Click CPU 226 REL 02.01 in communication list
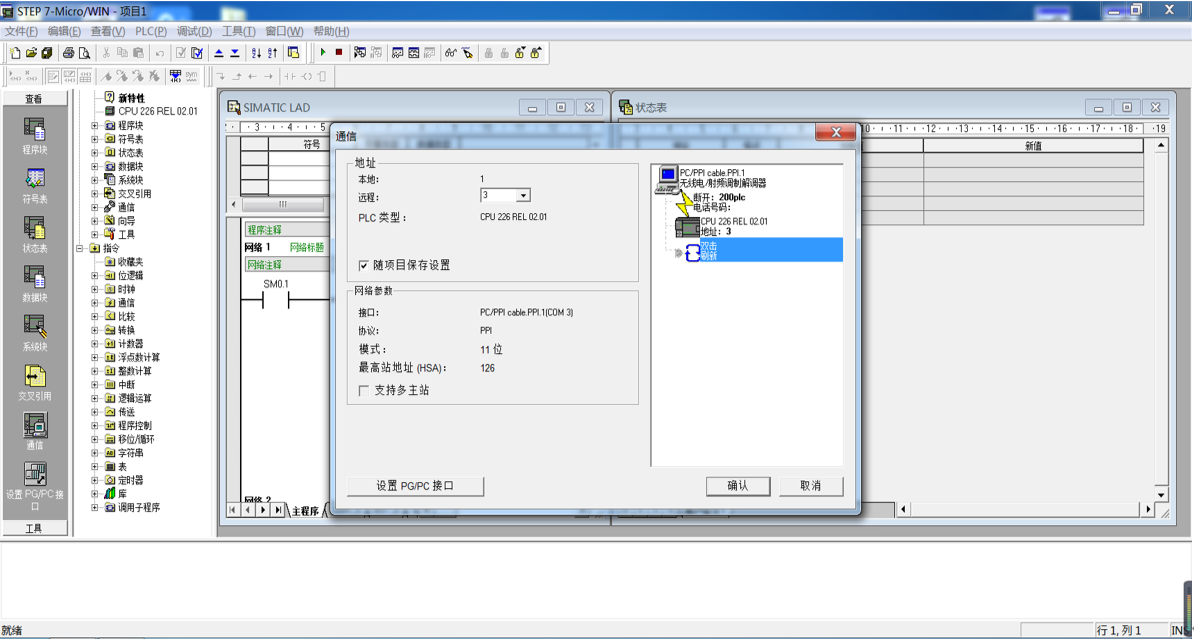 coord(734,222)
